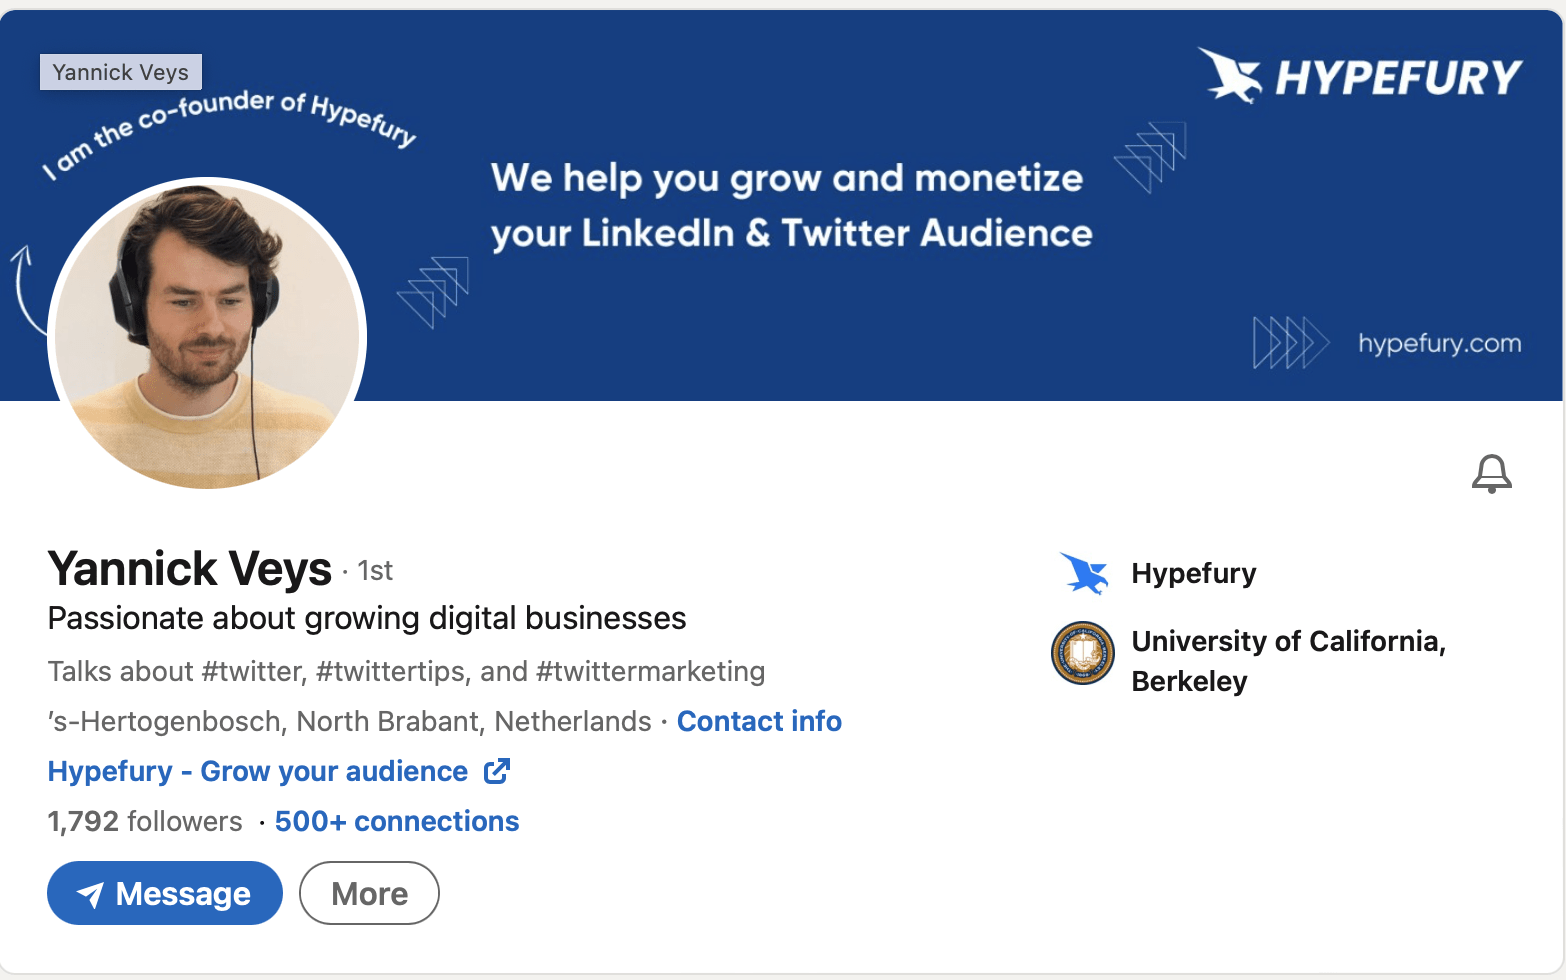The width and height of the screenshot is (1566, 980).
Task: Select the #twittertips hashtag
Action: point(390,671)
